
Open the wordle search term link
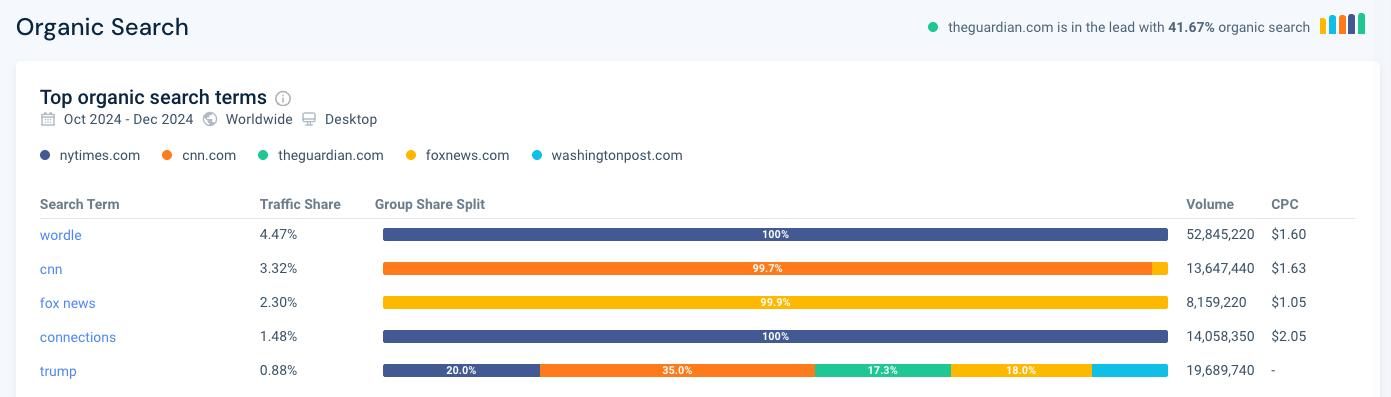point(61,235)
